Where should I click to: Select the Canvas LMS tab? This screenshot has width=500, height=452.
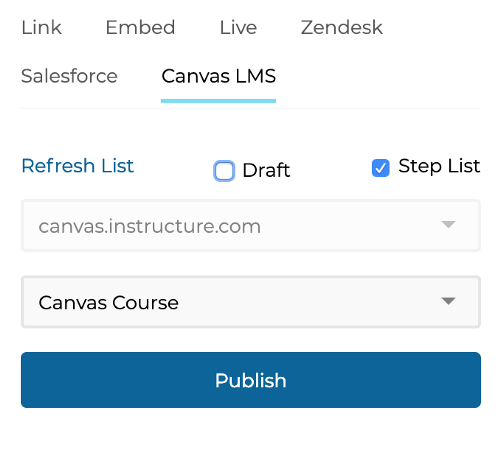tap(219, 76)
